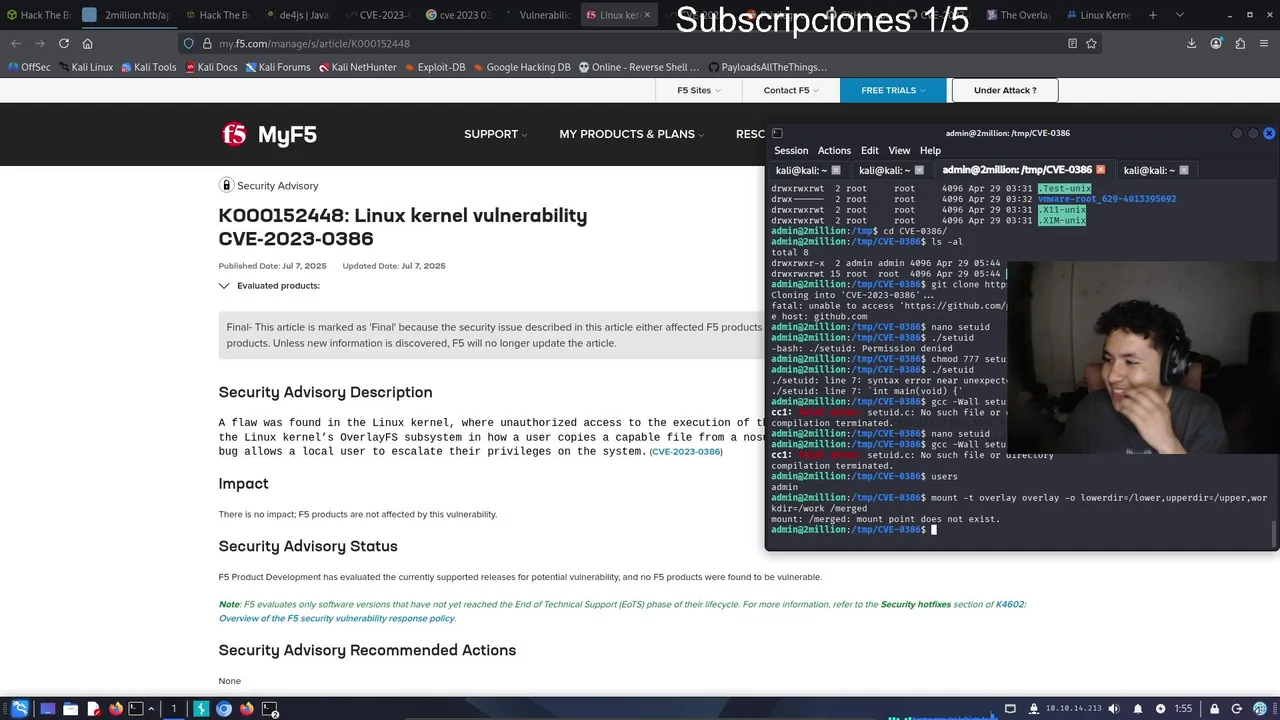Open the file manager in the taskbar

70,709
